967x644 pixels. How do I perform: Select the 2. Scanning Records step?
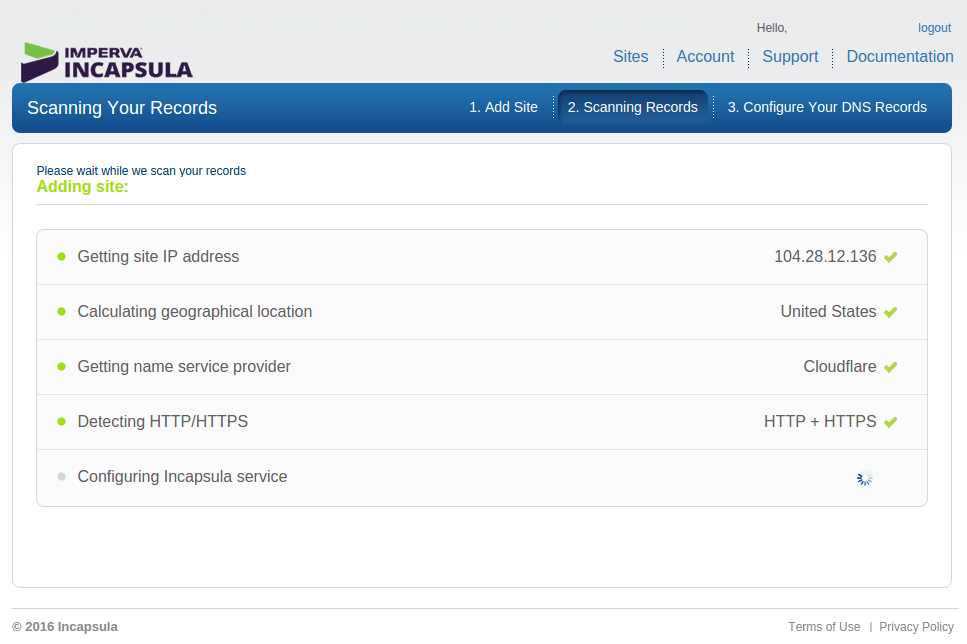pos(632,107)
